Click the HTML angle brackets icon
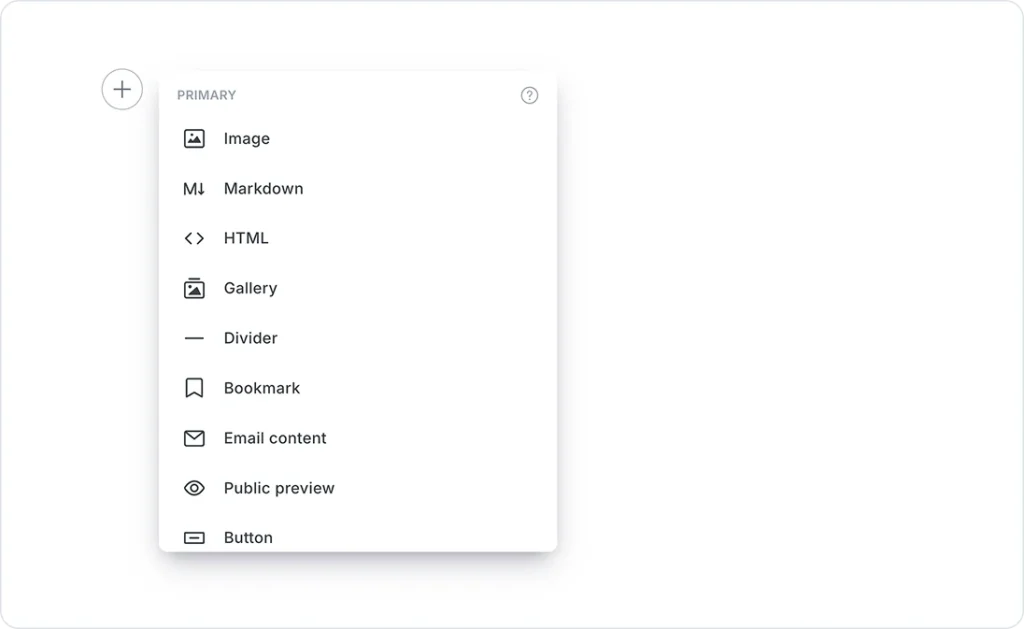 [194, 239]
